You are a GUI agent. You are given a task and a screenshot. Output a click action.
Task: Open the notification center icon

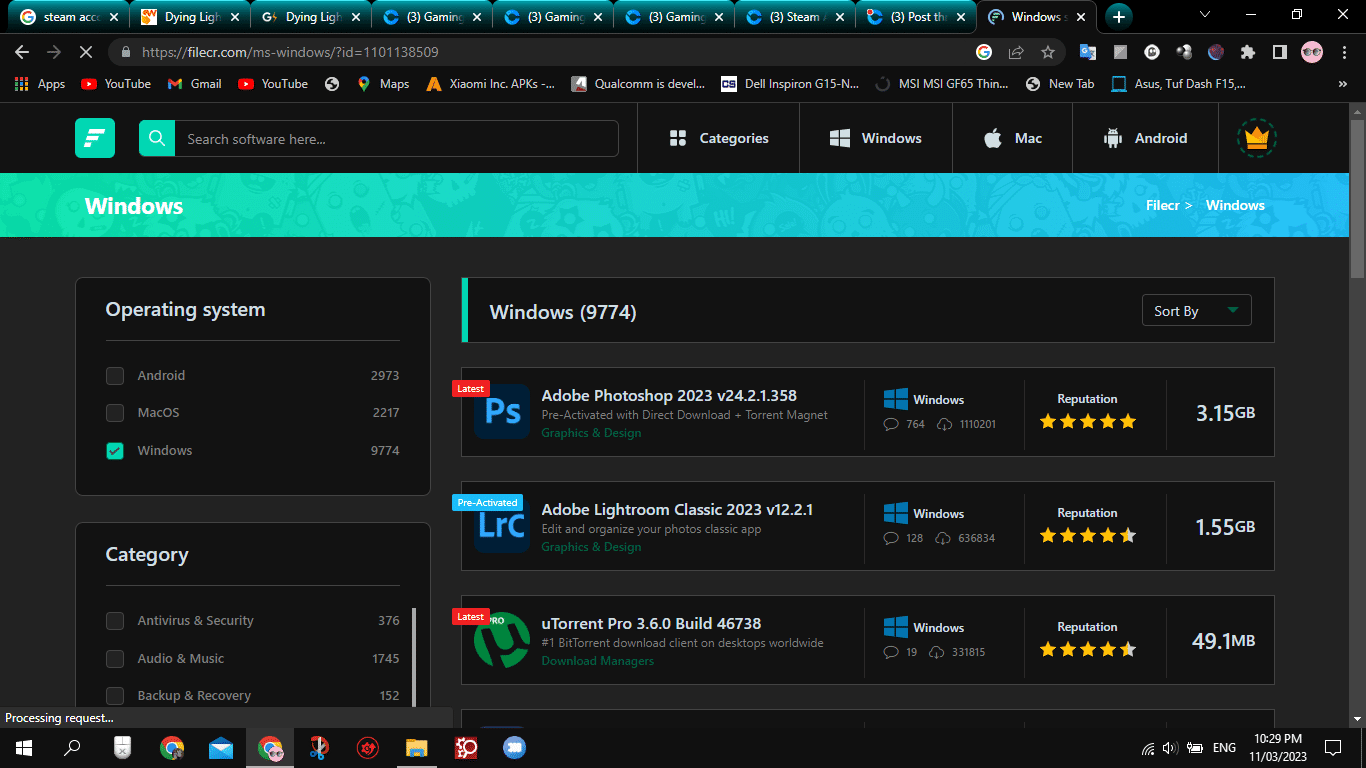click(1333, 747)
